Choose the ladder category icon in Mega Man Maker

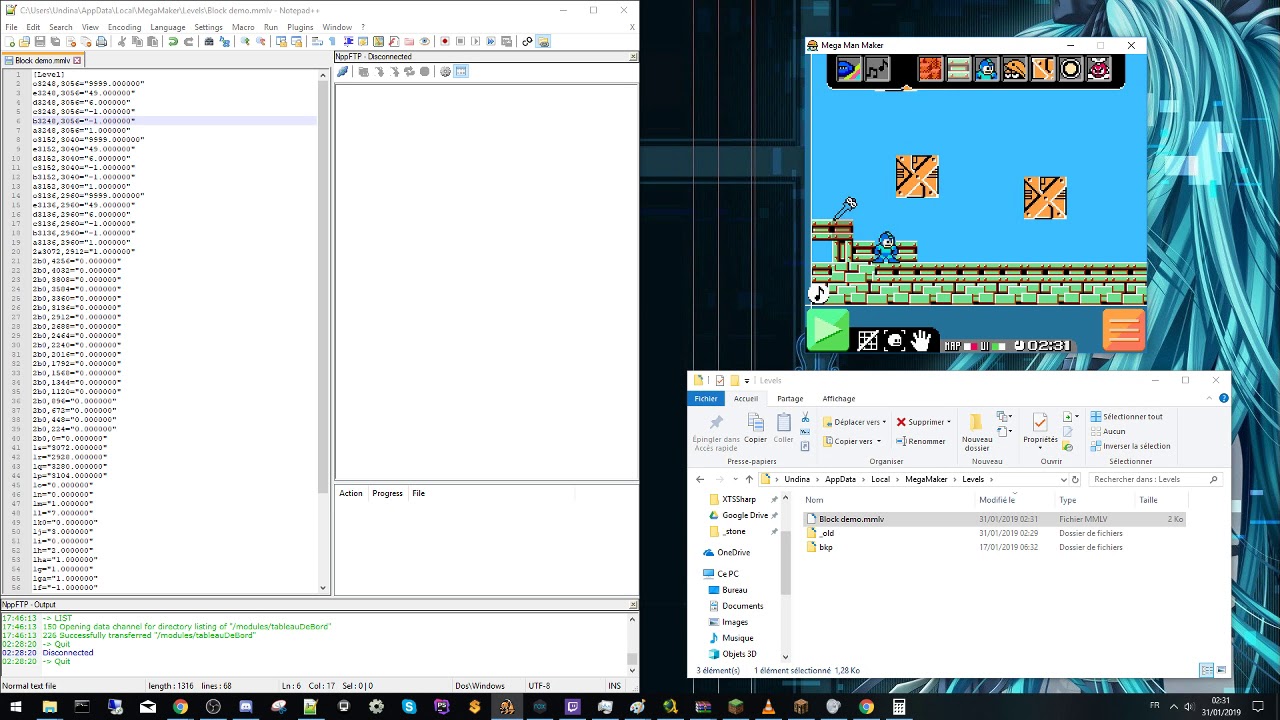958,69
